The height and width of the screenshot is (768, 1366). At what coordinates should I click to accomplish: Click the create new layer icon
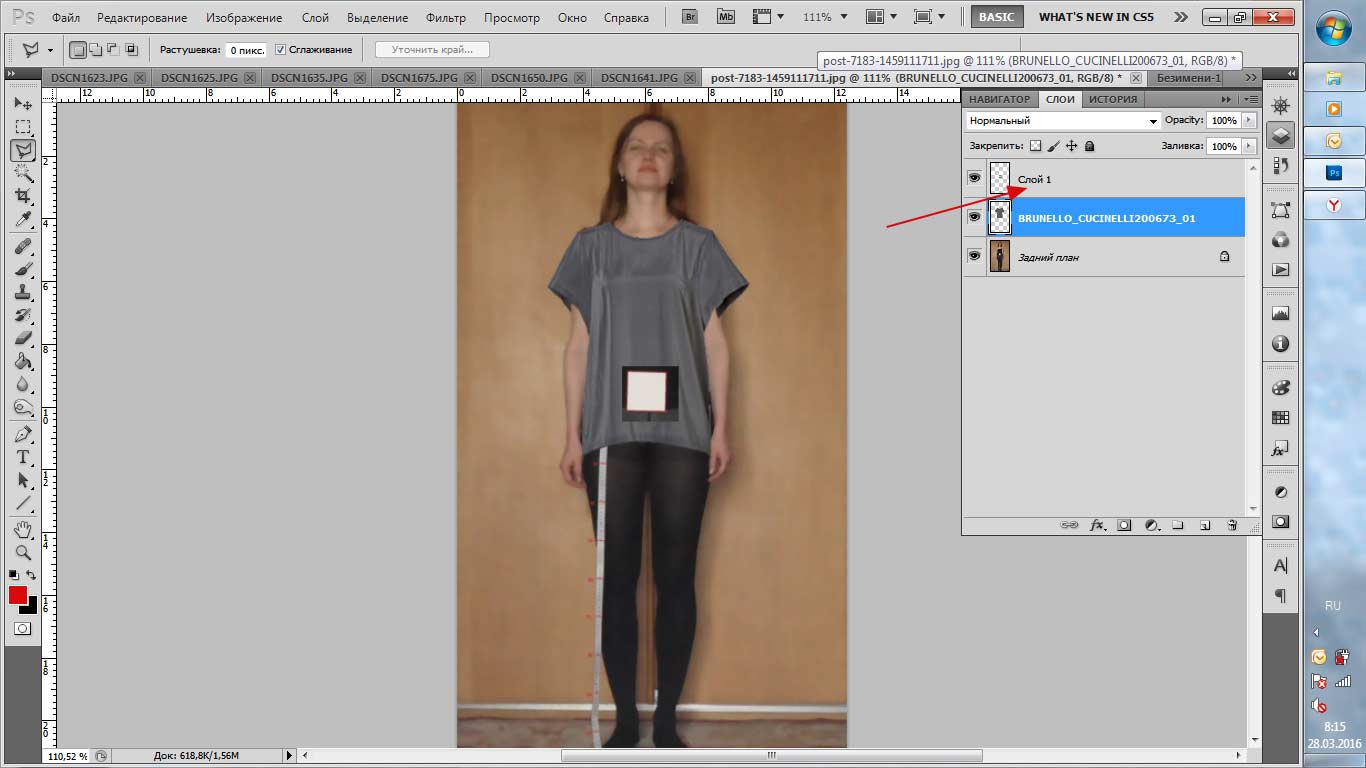pos(1205,524)
